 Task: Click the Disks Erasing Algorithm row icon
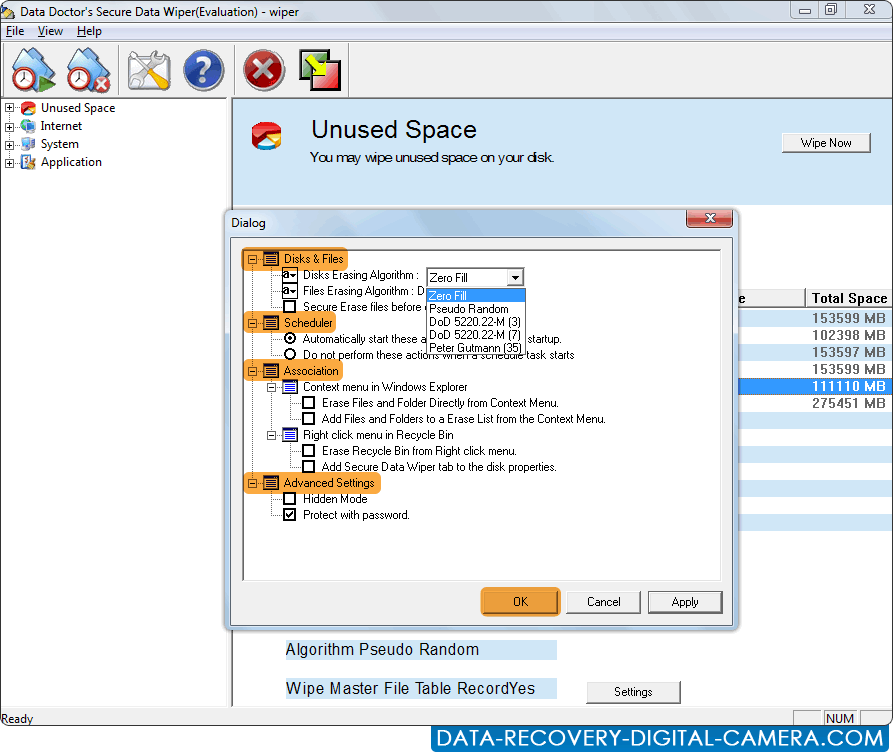(x=290, y=275)
